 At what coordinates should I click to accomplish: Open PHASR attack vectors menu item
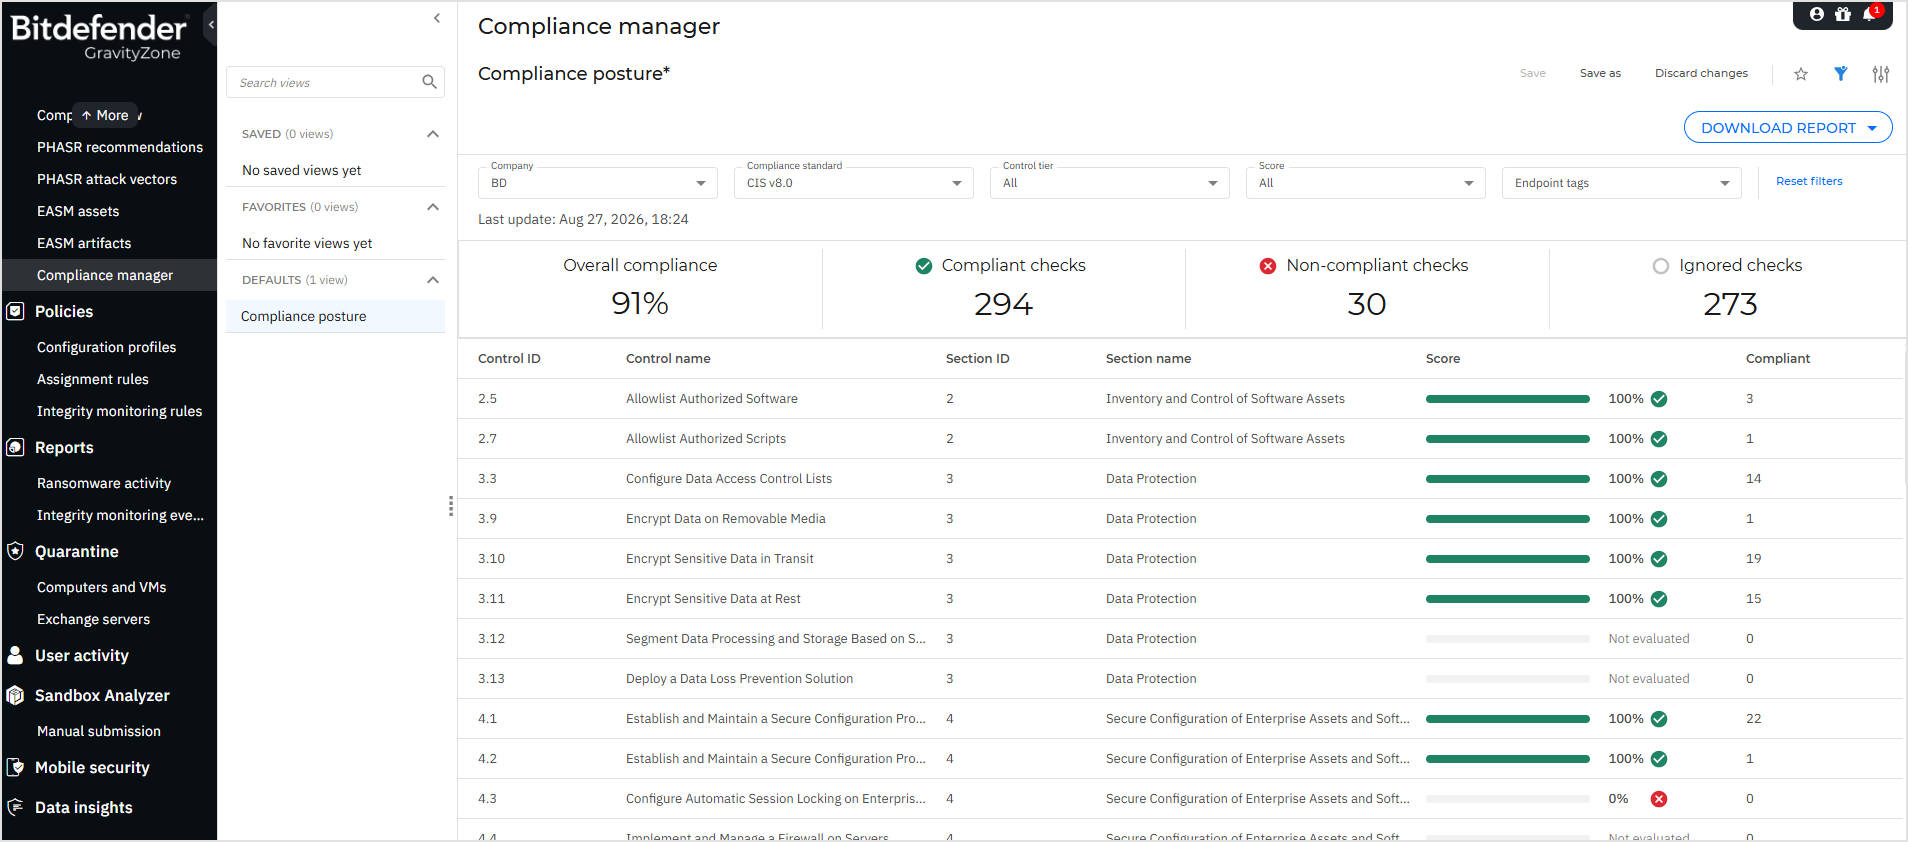click(107, 179)
